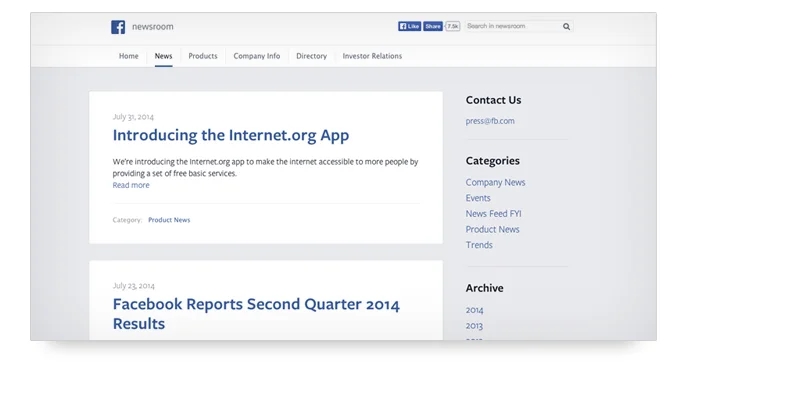The image size is (800, 404).
Task: Focus the Search in newsroom field
Action: (519, 26)
